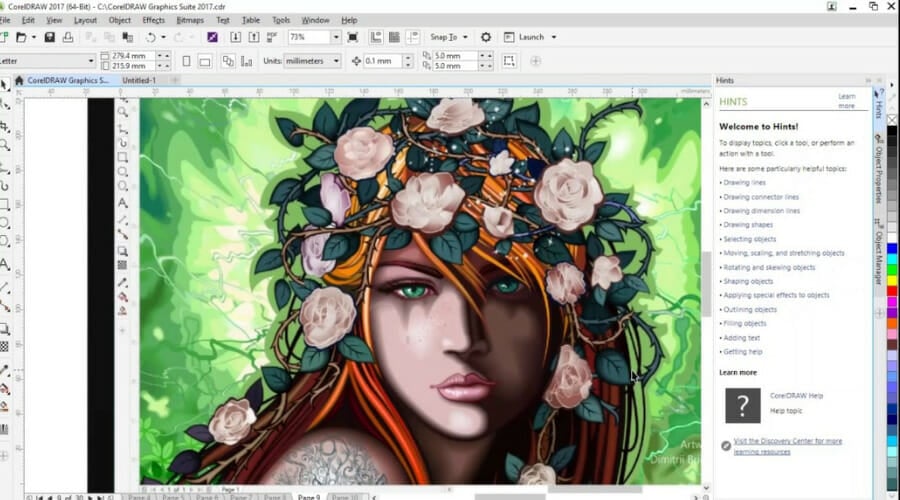900x500 pixels.
Task: Select the Interactive Fill tool in the left toolbox
Action: [x=5, y=389]
